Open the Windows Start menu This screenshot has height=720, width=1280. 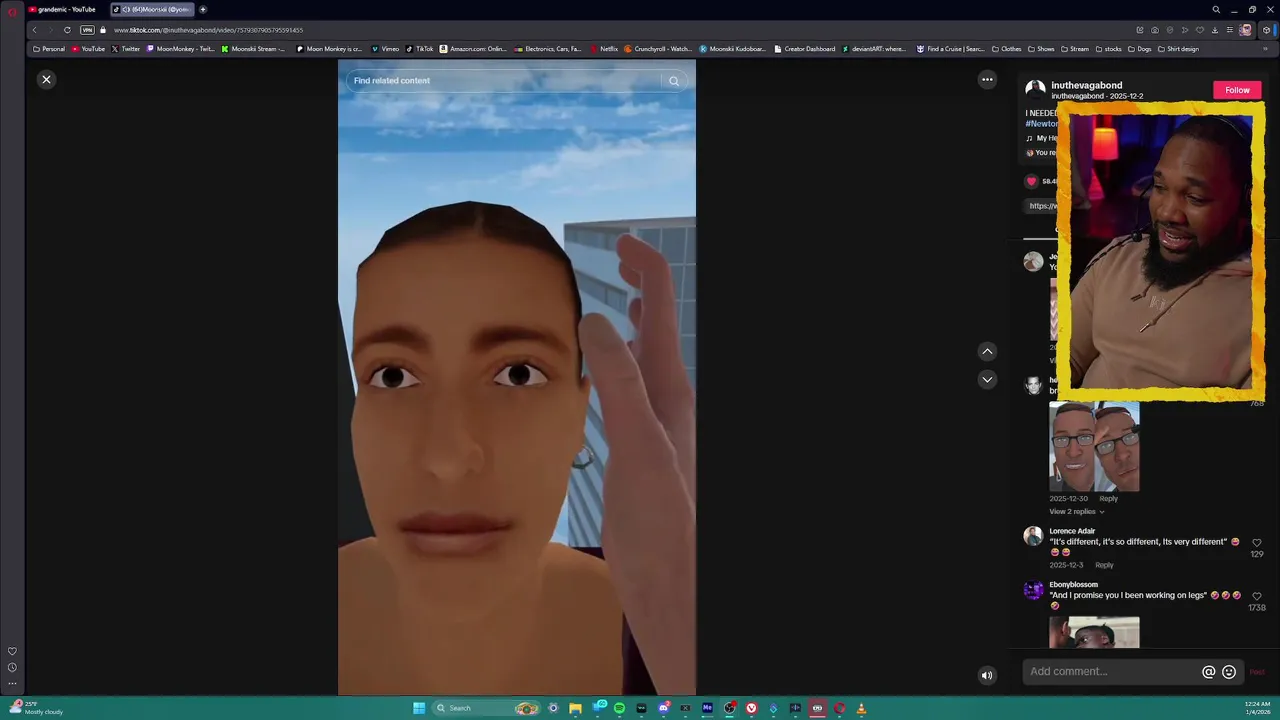(x=419, y=708)
